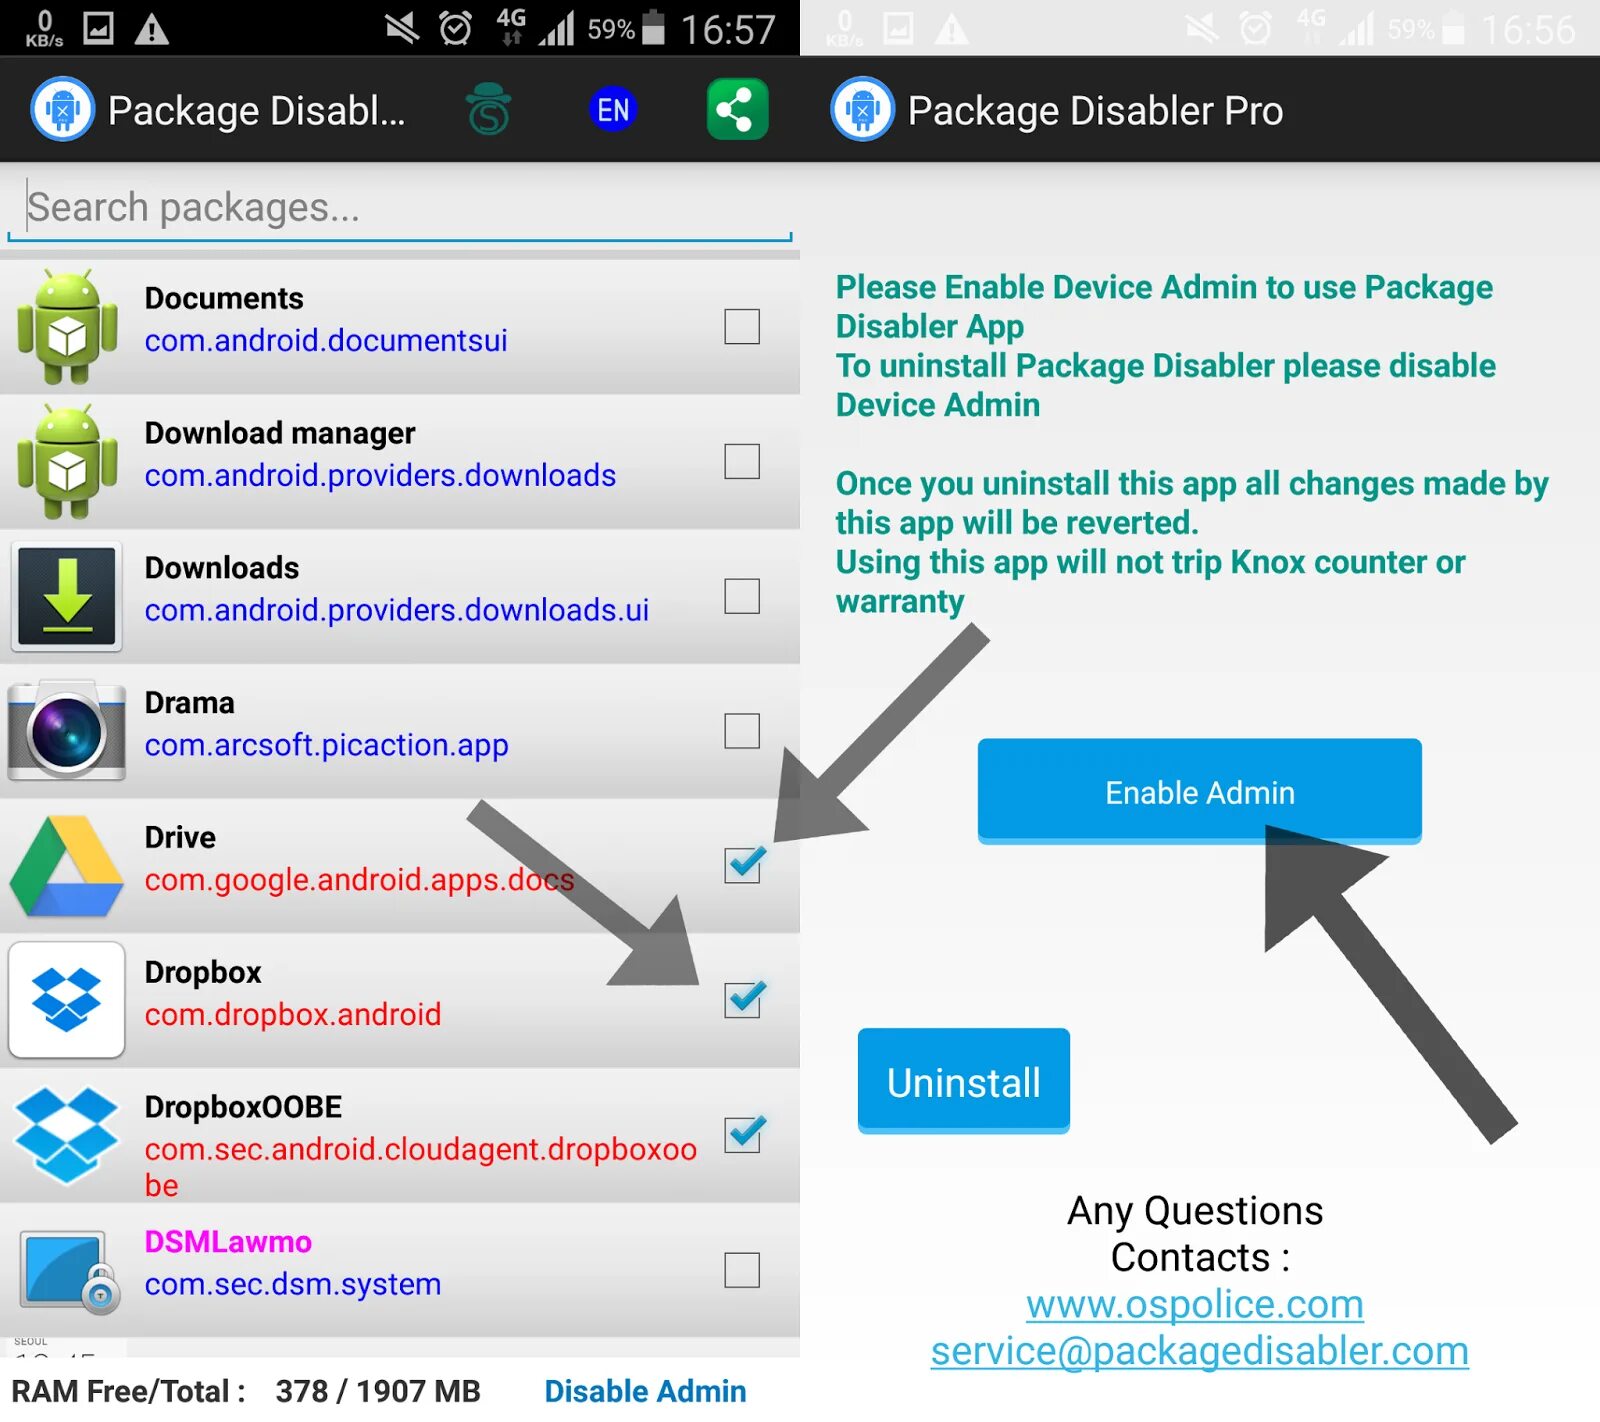Tap the Google Drive triangle icon
This screenshot has height=1422, width=1600.
(67, 866)
